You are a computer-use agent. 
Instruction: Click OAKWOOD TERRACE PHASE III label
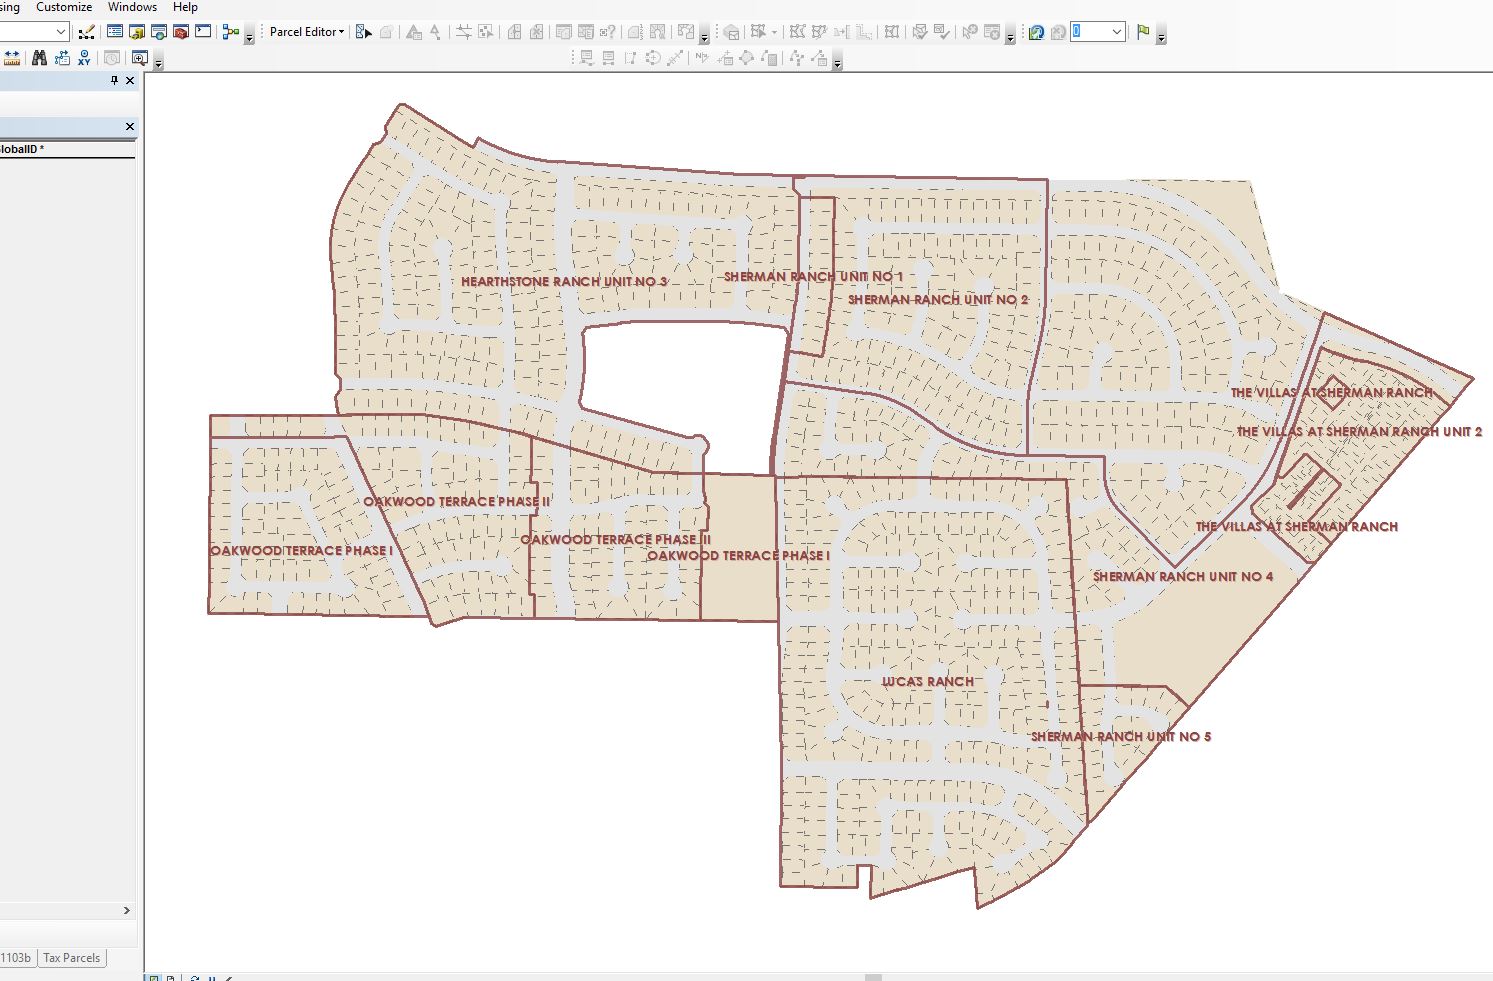pos(615,540)
